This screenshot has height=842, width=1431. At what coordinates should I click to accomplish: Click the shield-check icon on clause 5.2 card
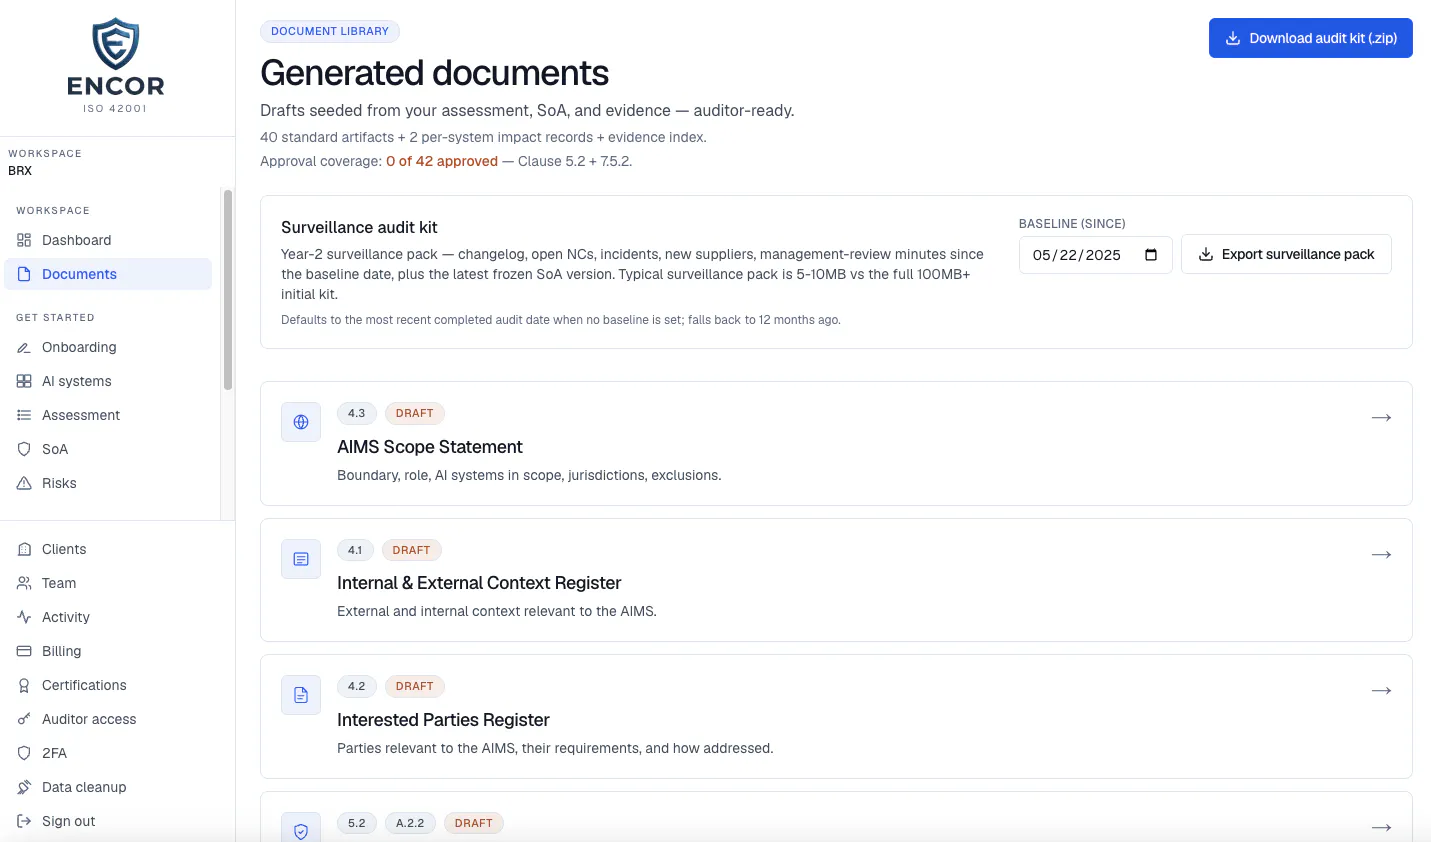[x=301, y=829]
